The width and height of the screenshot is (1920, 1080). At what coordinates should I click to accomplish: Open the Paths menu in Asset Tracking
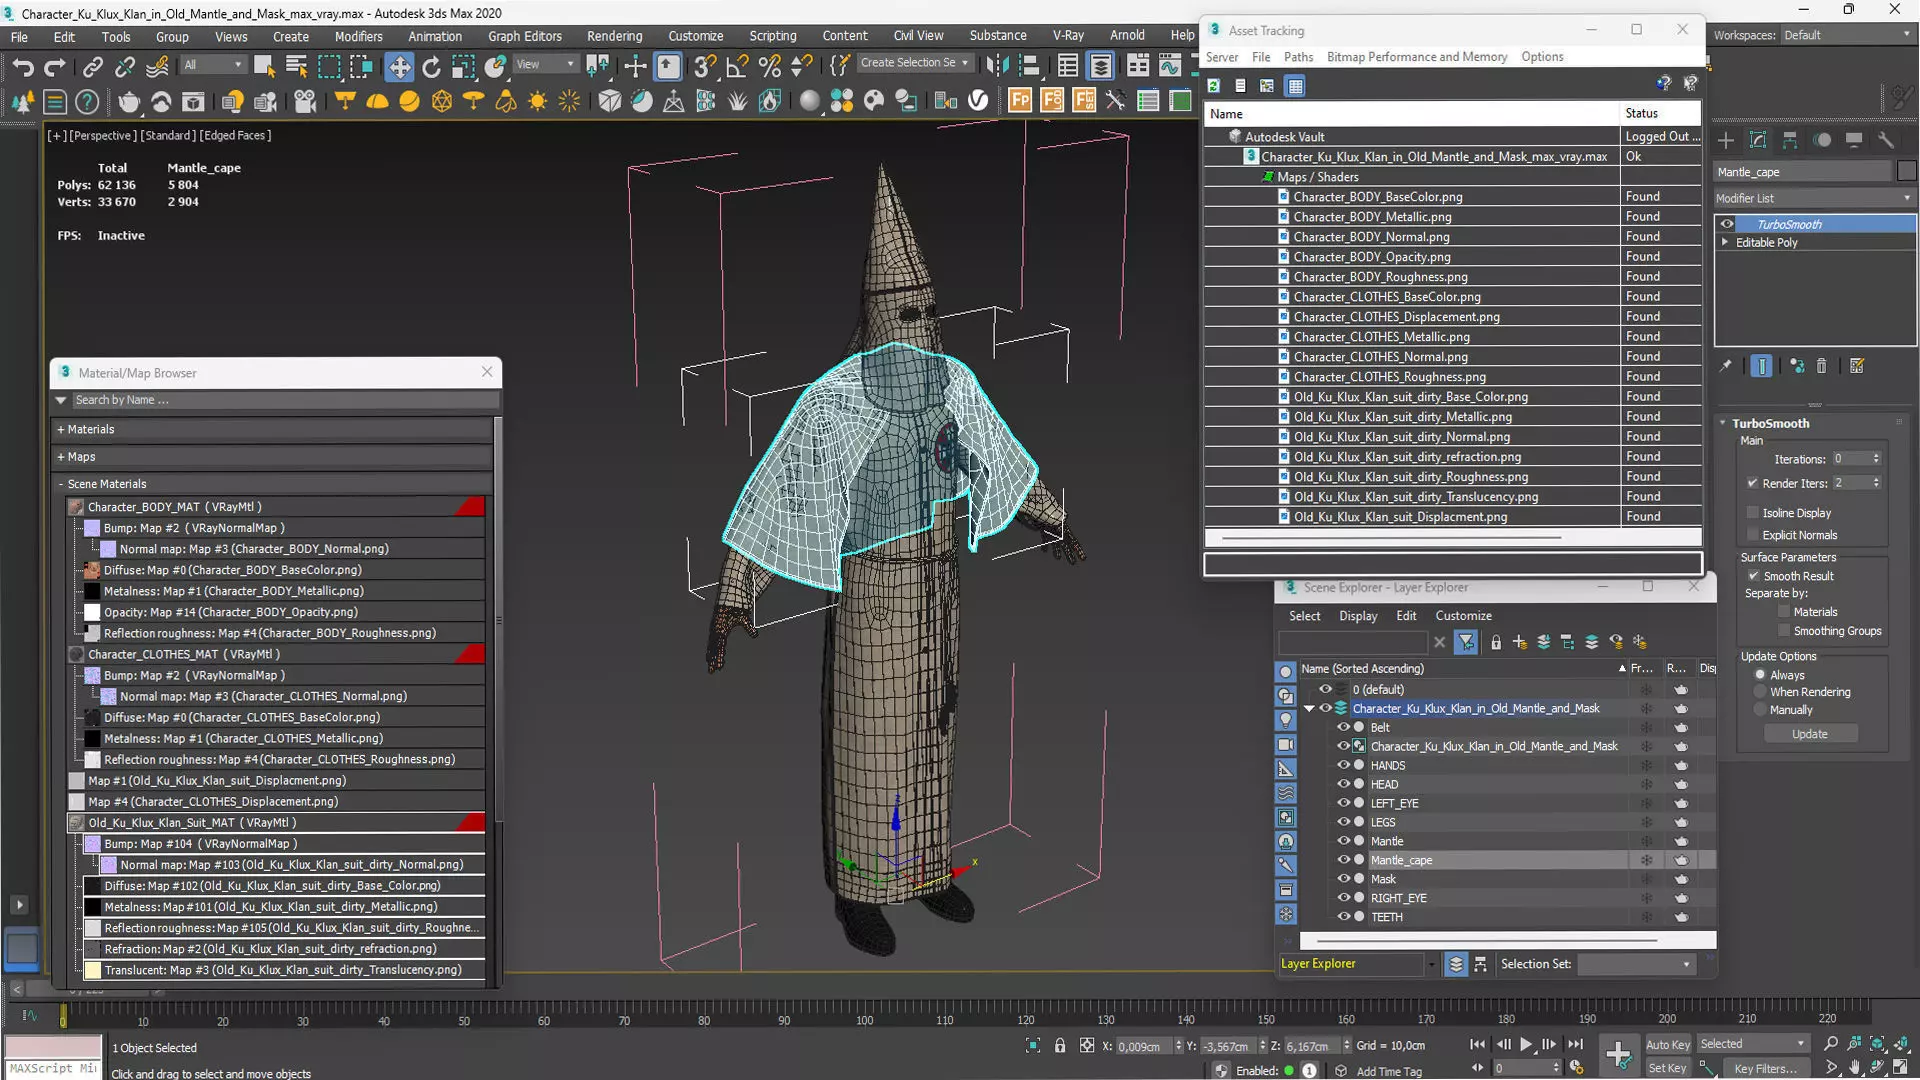click(1298, 57)
